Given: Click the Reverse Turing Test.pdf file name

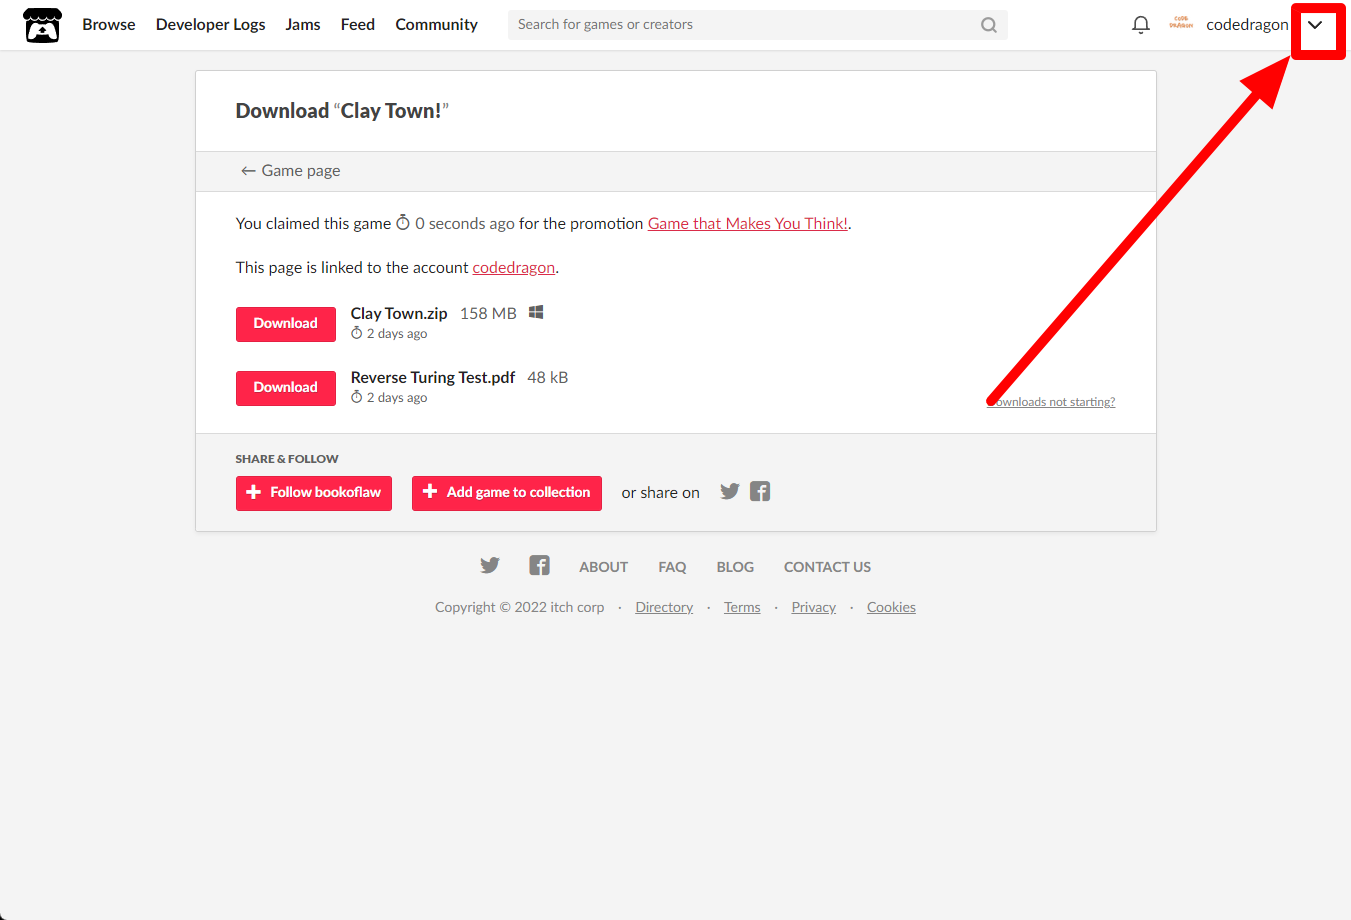Looking at the screenshot, I should [x=433, y=378].
